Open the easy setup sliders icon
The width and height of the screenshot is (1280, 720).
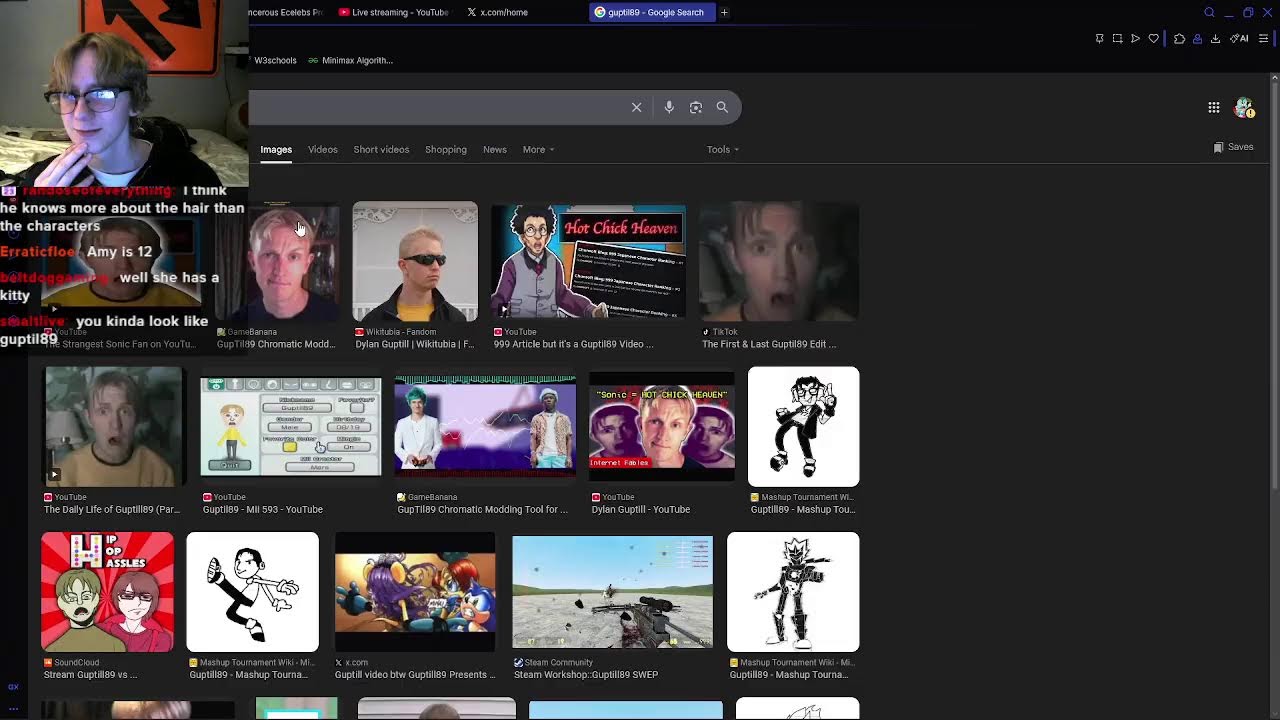point(1263,39)
